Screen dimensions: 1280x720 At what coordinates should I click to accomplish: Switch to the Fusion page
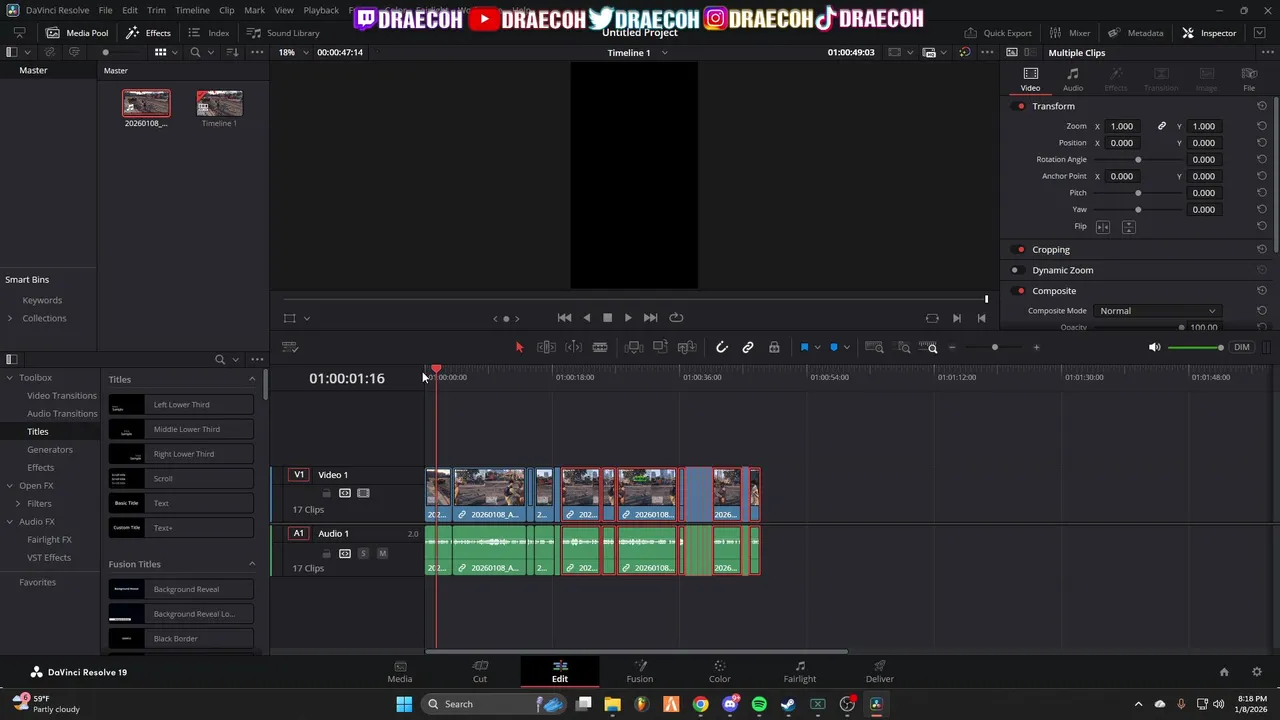coord(640,671)
